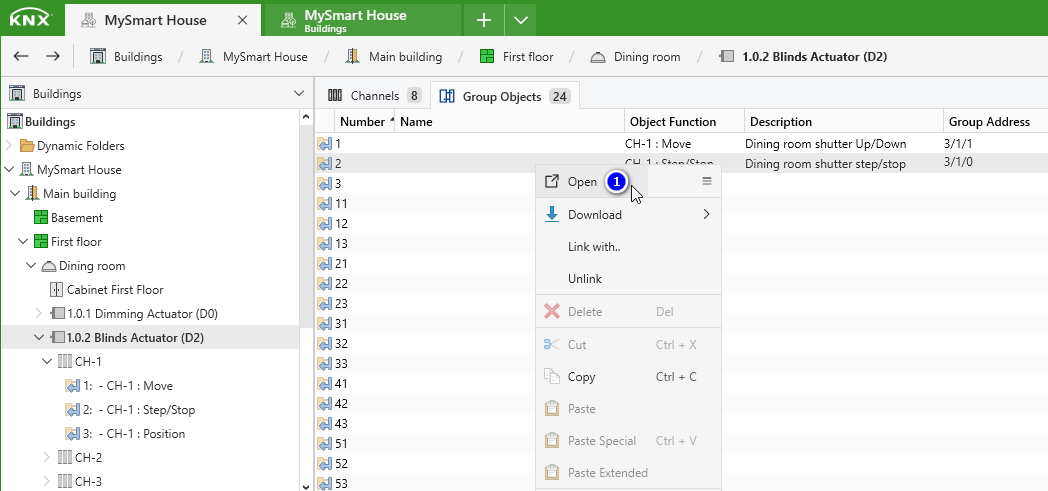This screenshot has width=1048, height=491.
Task: Select Basement in the tree
Action: pos(69,218)
